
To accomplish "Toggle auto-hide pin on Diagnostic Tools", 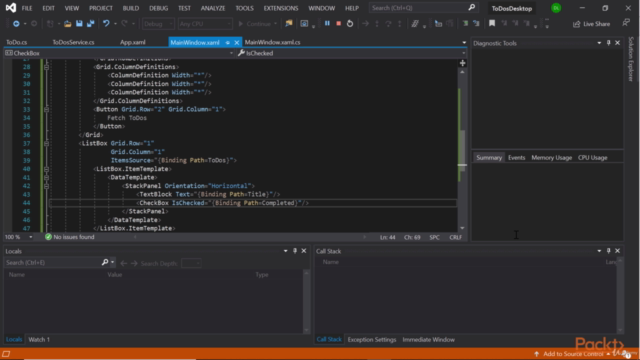I will [x=609, y=43].
